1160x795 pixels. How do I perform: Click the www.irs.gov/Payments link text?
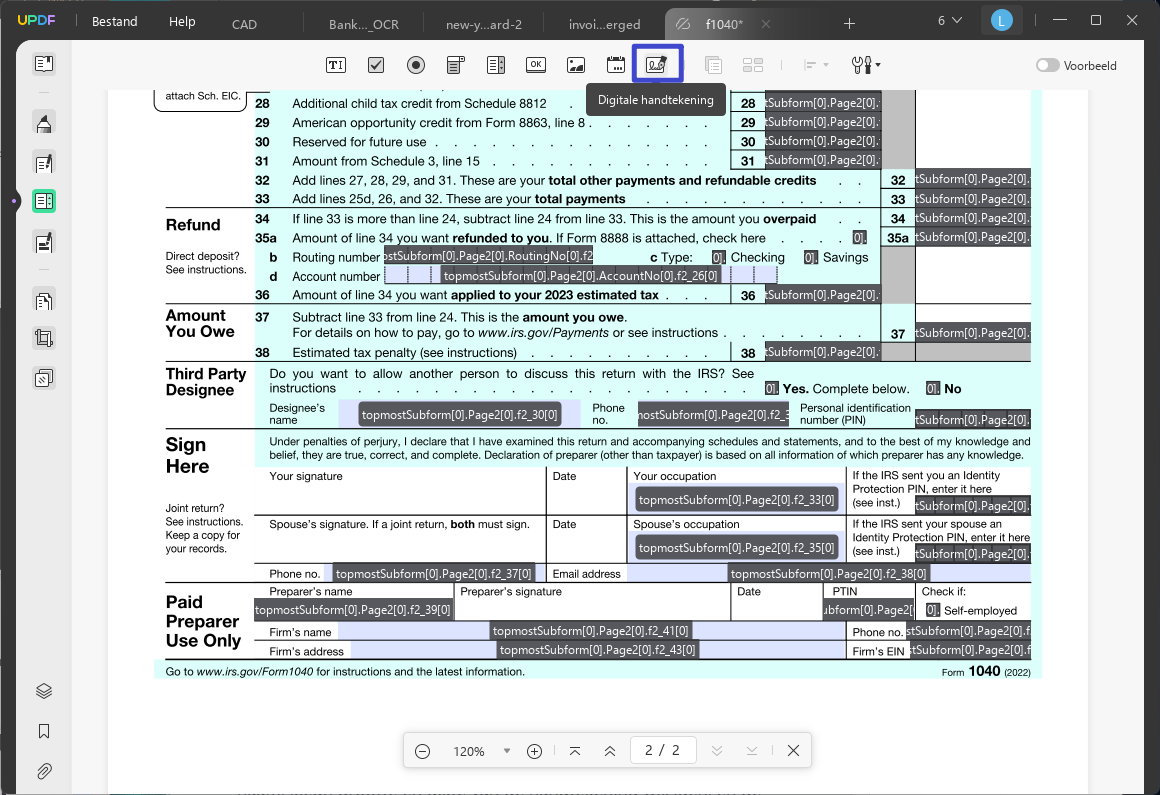pos(544,333)
